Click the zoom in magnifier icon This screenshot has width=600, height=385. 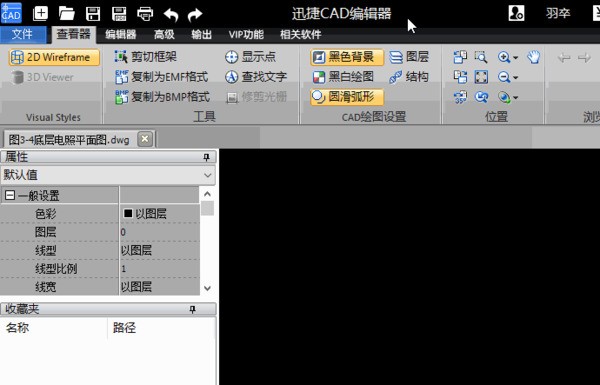pyautogui.click(x=504, y=57)
